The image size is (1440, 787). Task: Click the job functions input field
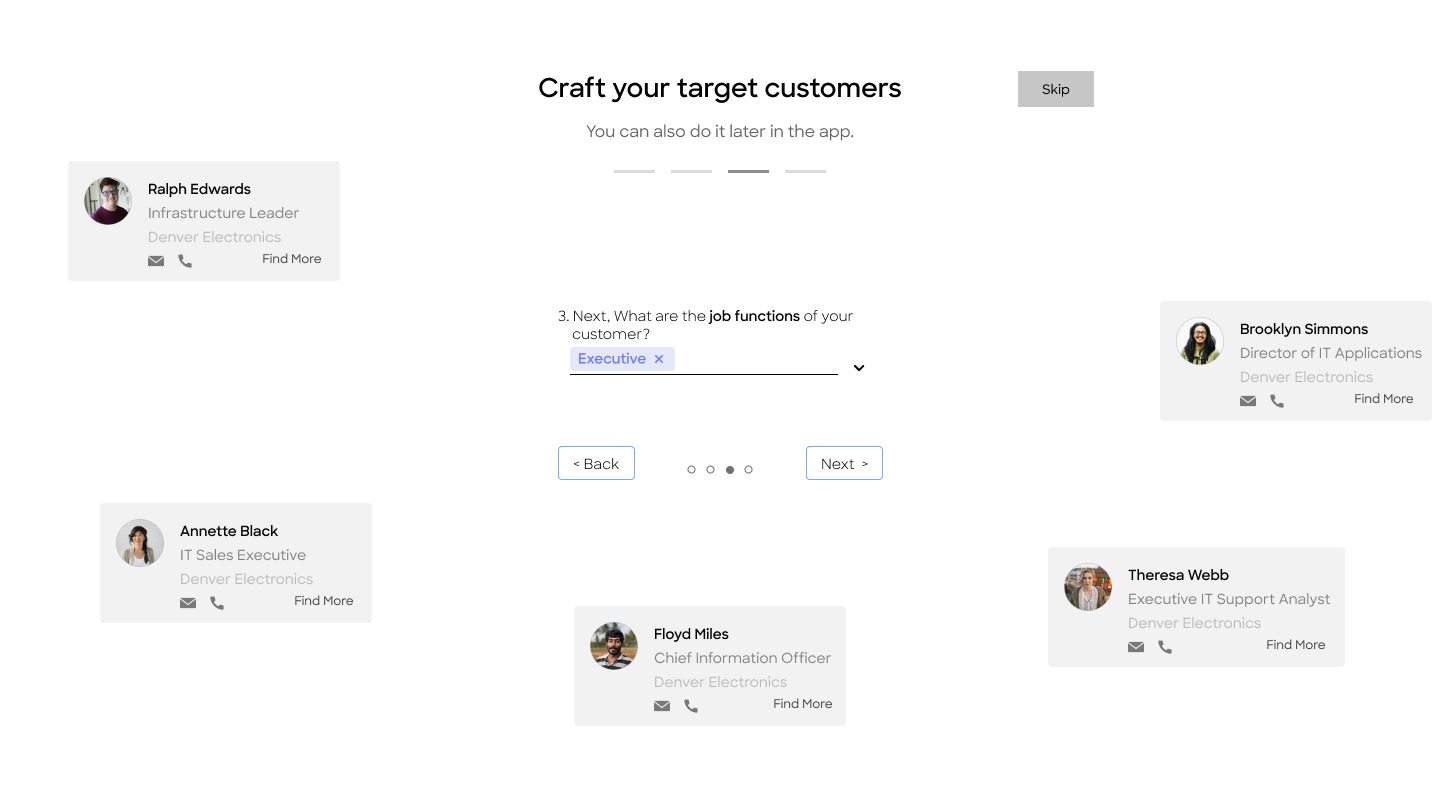click(x=755, y=360)
